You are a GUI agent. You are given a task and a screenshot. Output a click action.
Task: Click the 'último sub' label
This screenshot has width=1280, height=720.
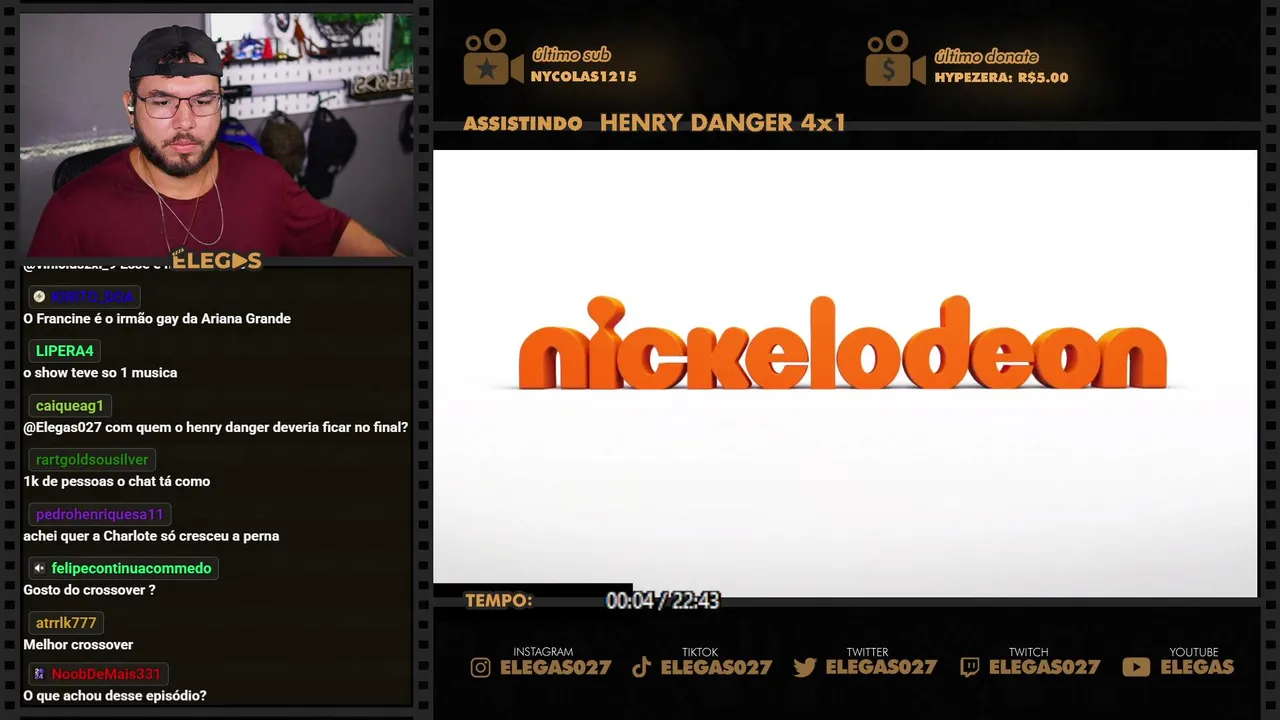[571, 55]
